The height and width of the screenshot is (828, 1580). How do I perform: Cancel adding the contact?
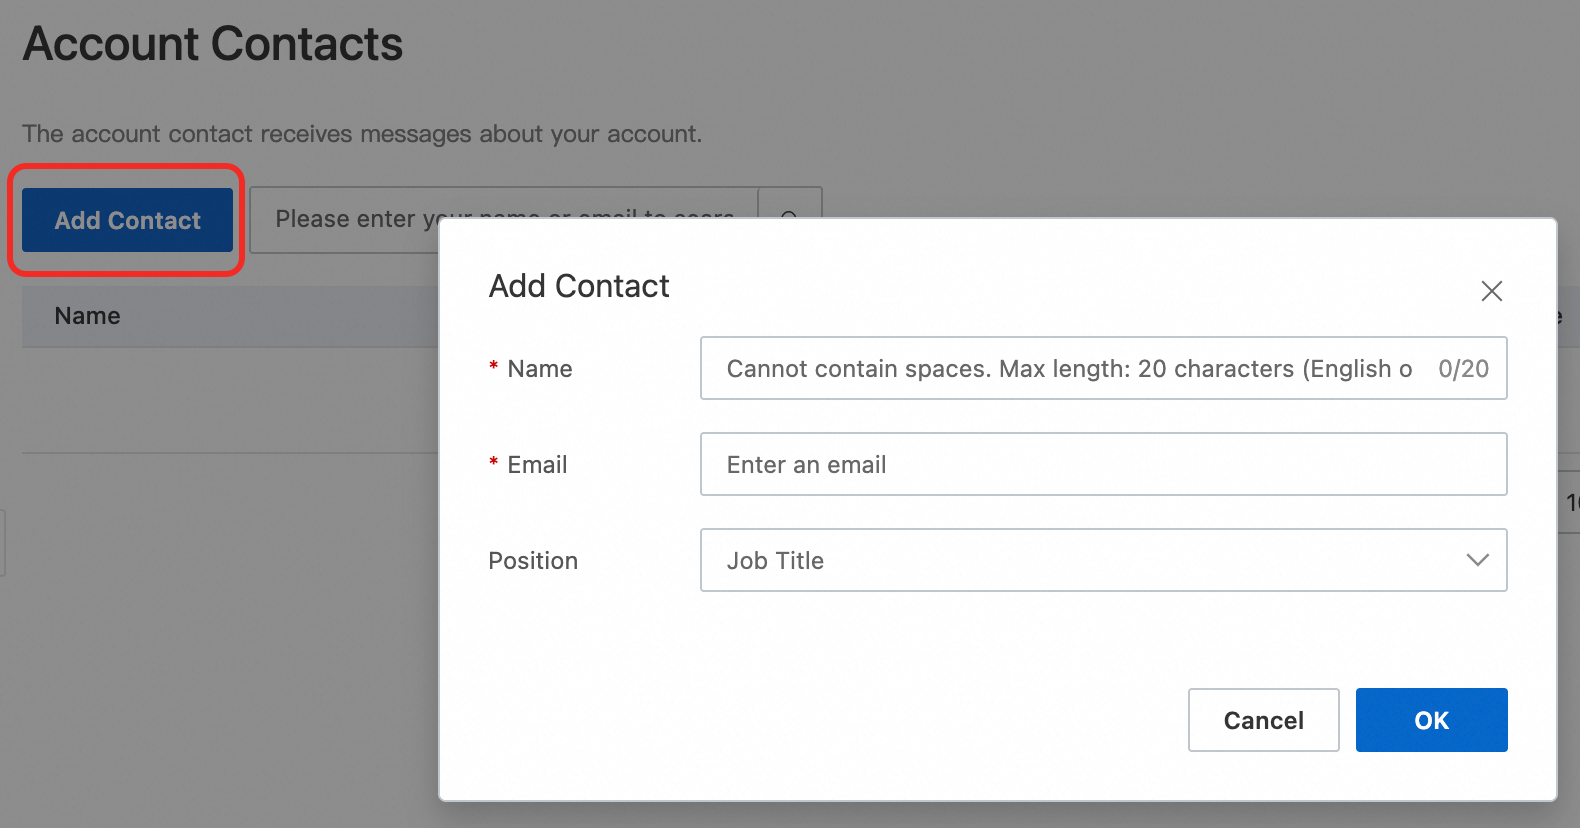1263,720
